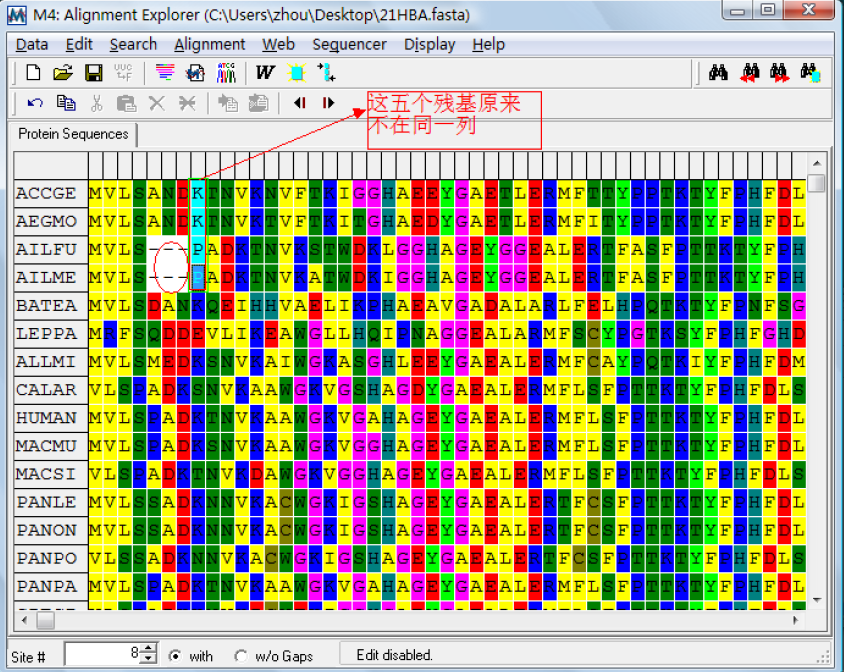Screen dimensions: 844x672
Task: Increase the Site # value
Action: pos(150,648)
